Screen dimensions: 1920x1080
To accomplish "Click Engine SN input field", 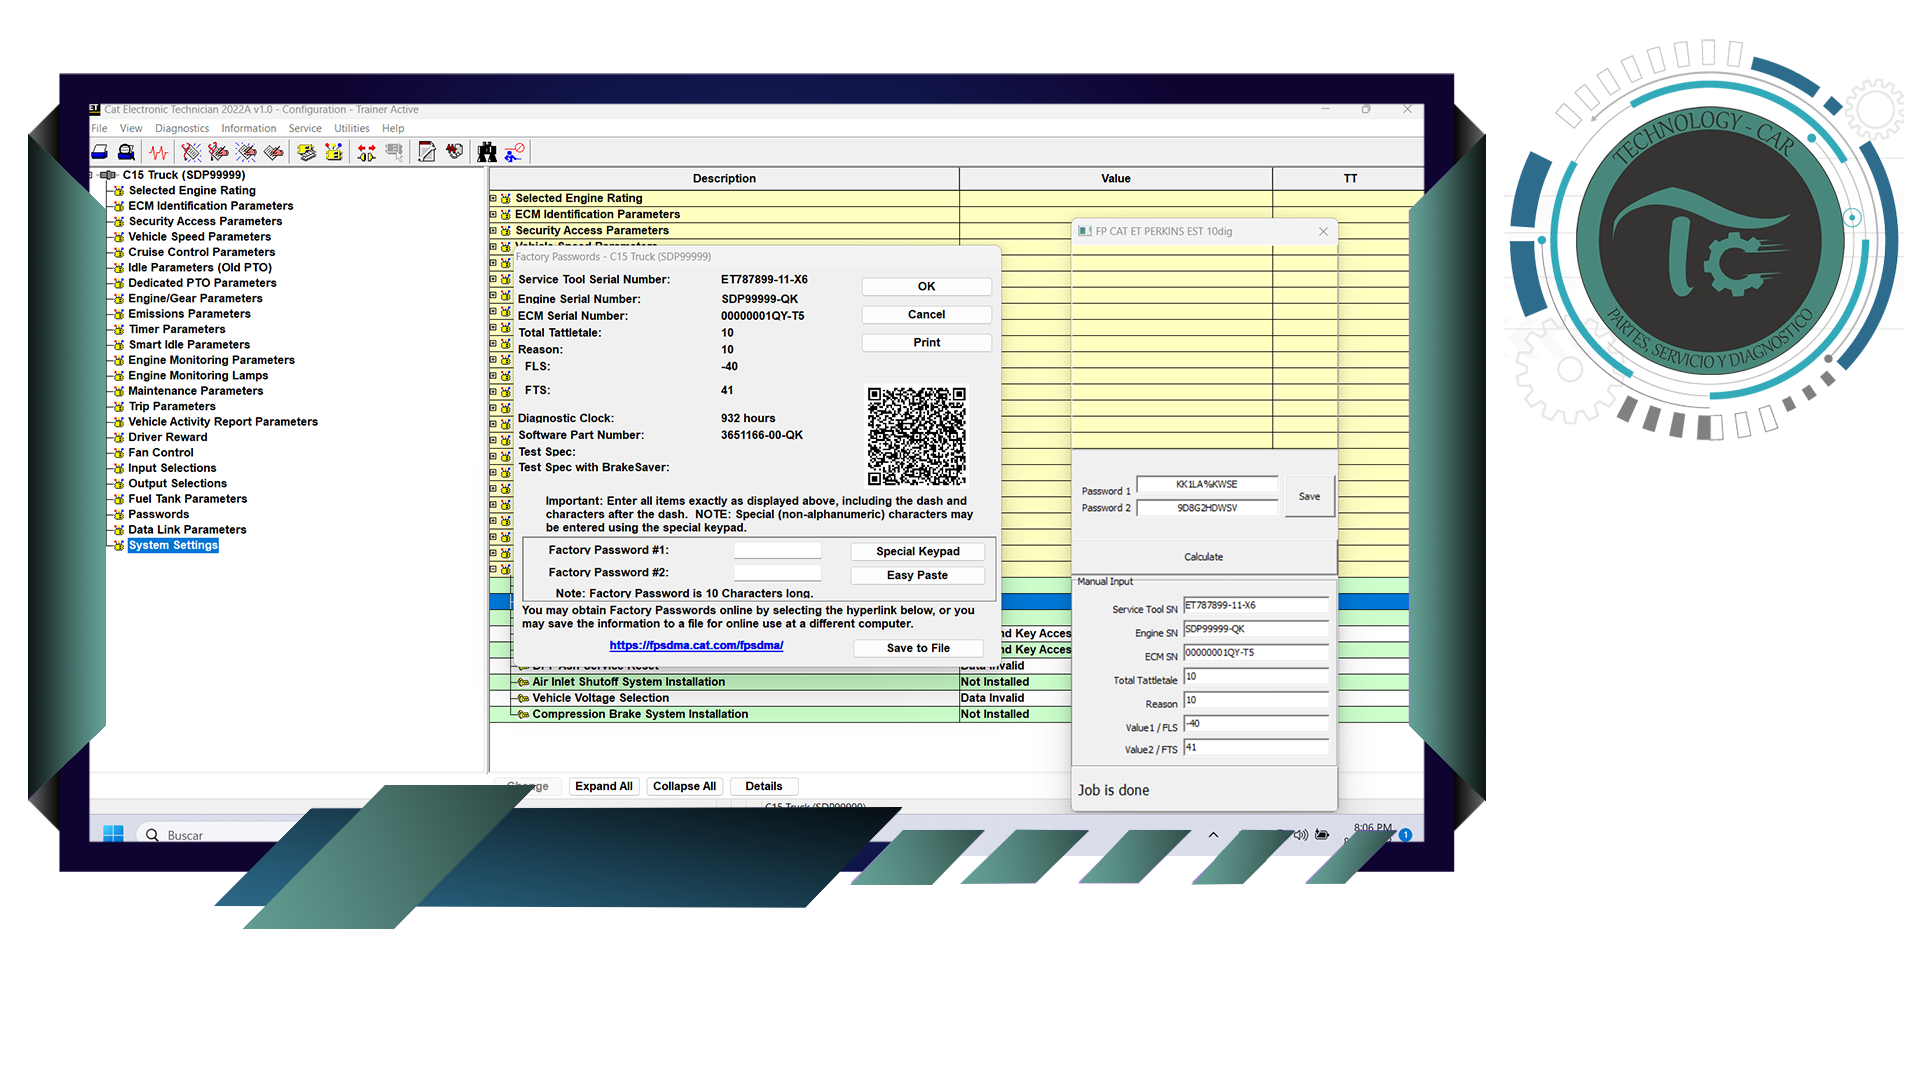I will coord(1256,629).
